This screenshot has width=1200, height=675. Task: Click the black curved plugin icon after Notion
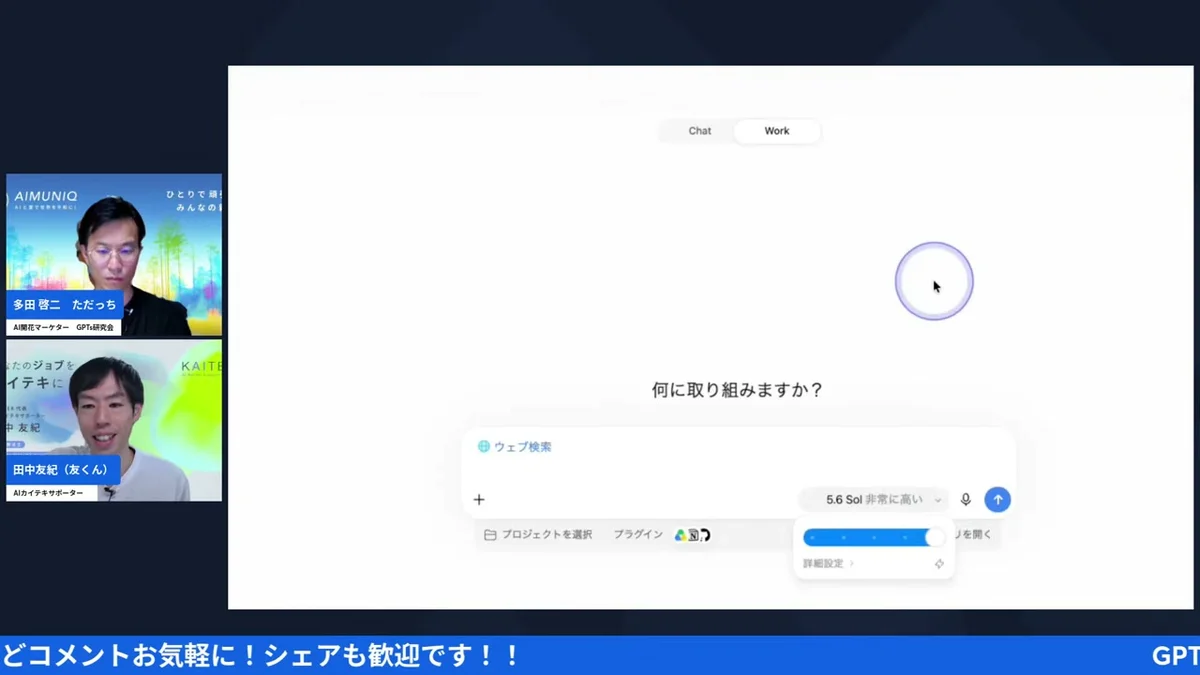click(x=705, y=535)
